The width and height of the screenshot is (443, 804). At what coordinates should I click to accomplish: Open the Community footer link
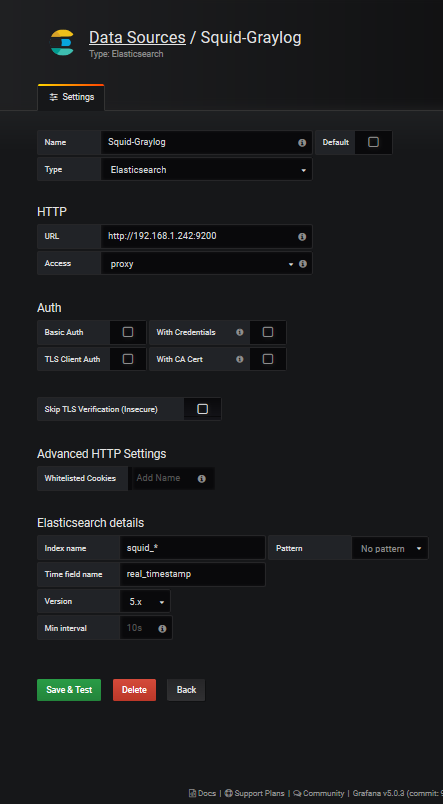[318, 793]
